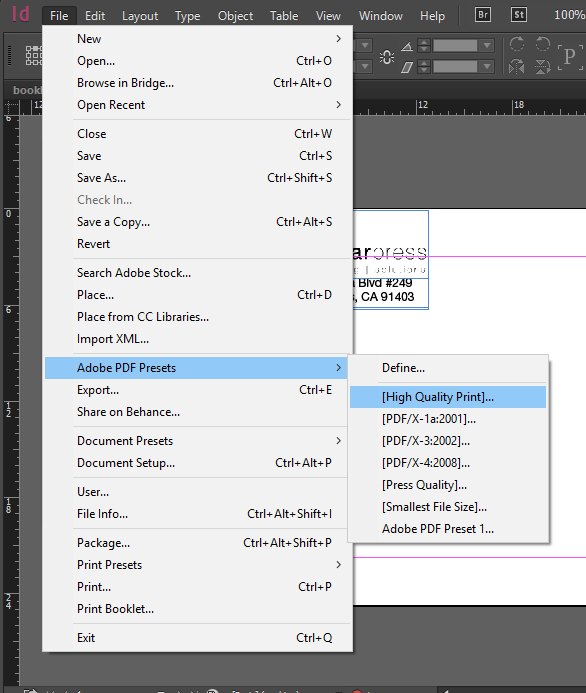Open the shear angle dropdown arrow
The width and height of the screenshot is (586, 693).
pos(487,67)
